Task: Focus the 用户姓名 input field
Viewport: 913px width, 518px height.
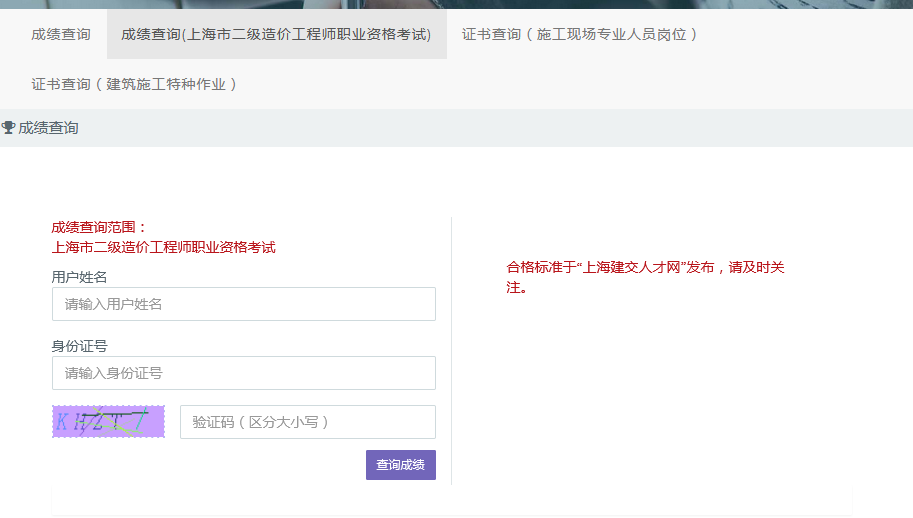Action: coord(243,304)
